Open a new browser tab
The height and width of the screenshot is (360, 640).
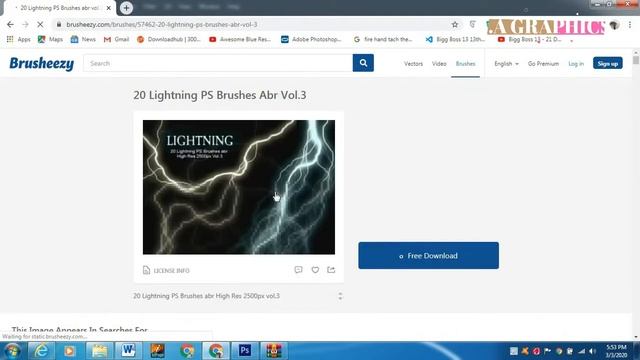coord(126,8)
